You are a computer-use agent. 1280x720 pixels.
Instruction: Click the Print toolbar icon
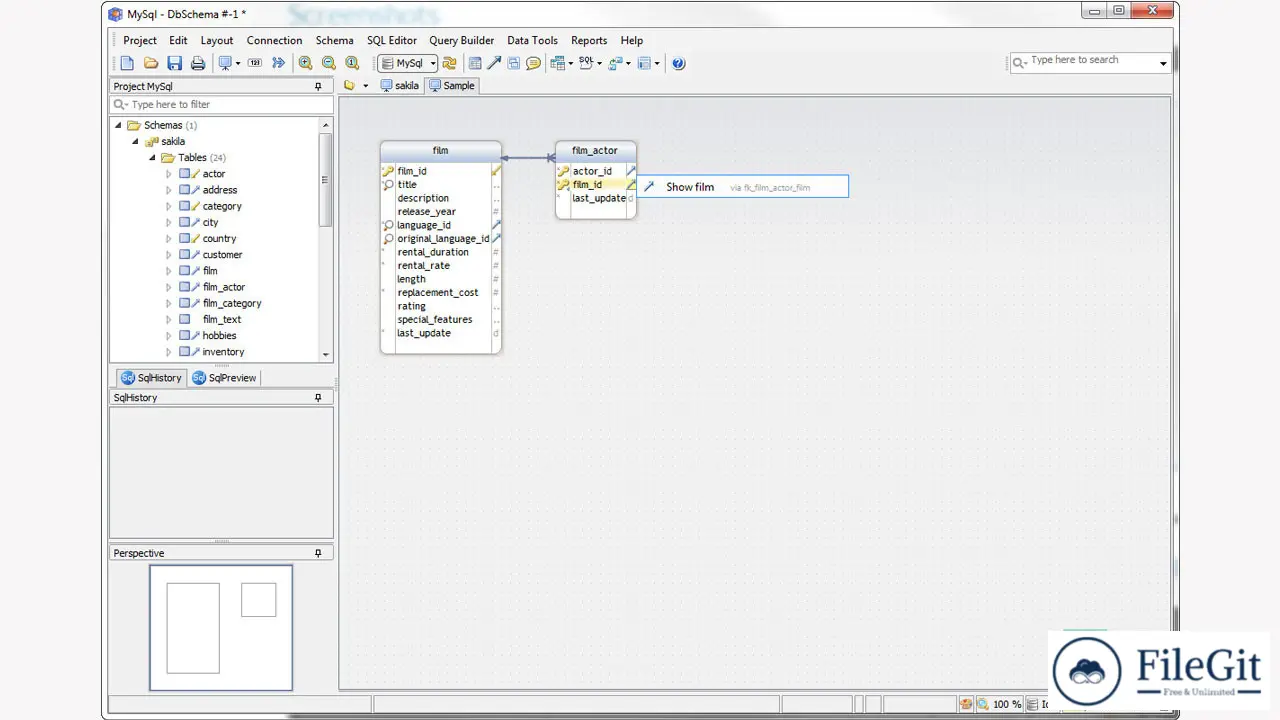(x=198, y=63)
